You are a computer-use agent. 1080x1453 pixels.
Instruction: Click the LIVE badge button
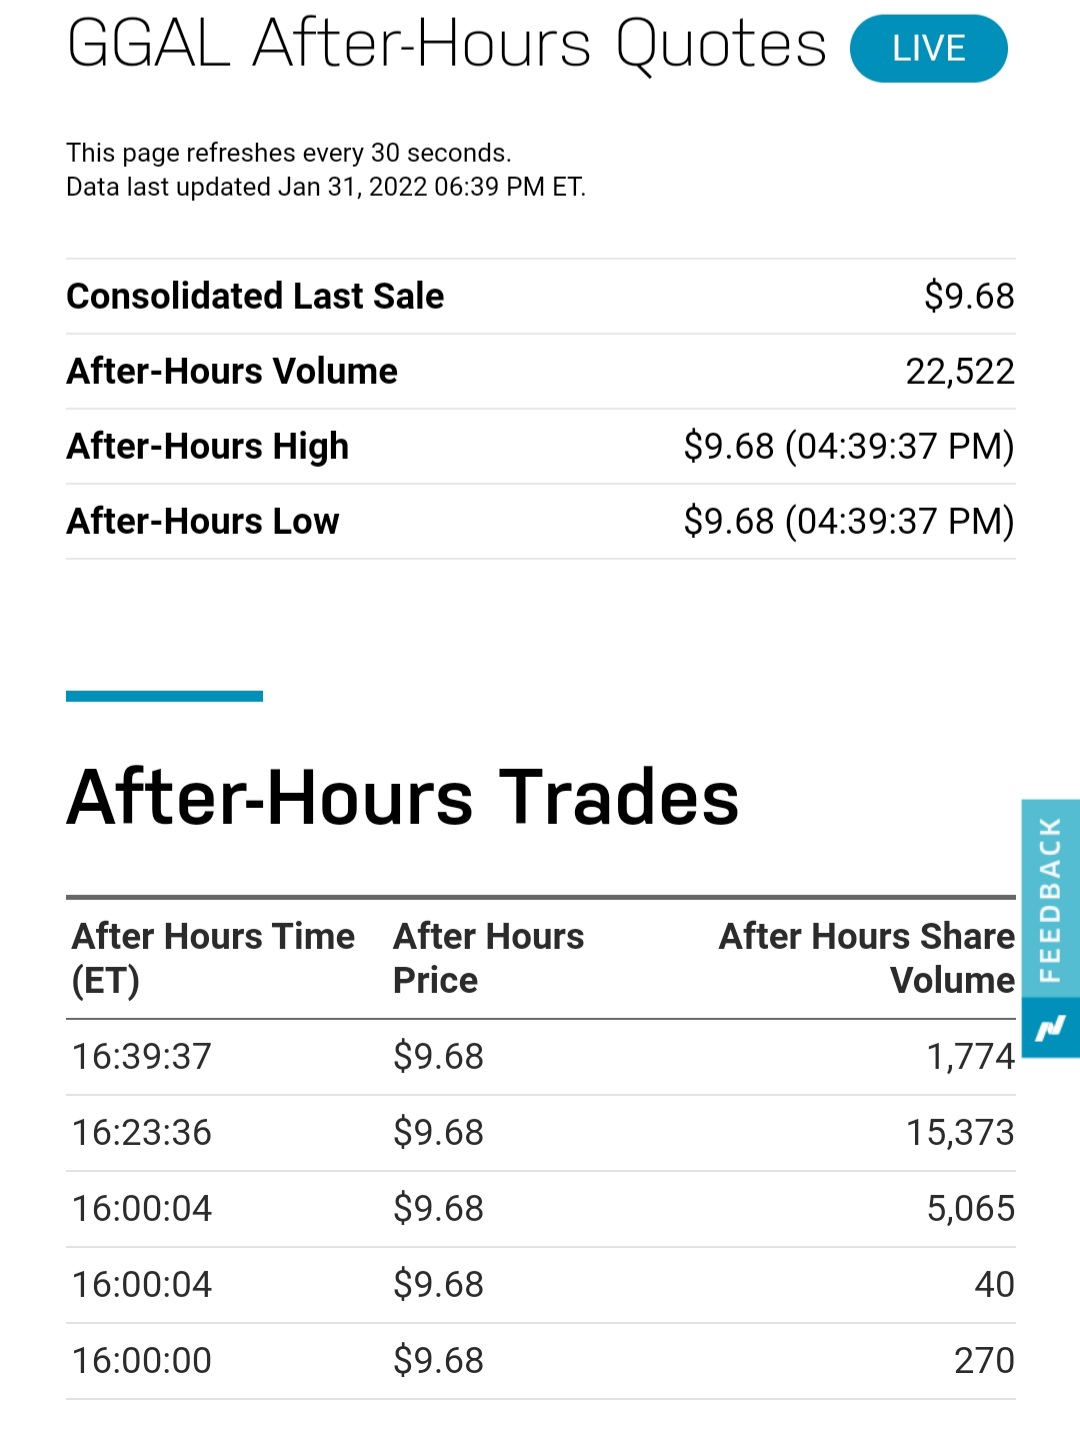(928, 48)
